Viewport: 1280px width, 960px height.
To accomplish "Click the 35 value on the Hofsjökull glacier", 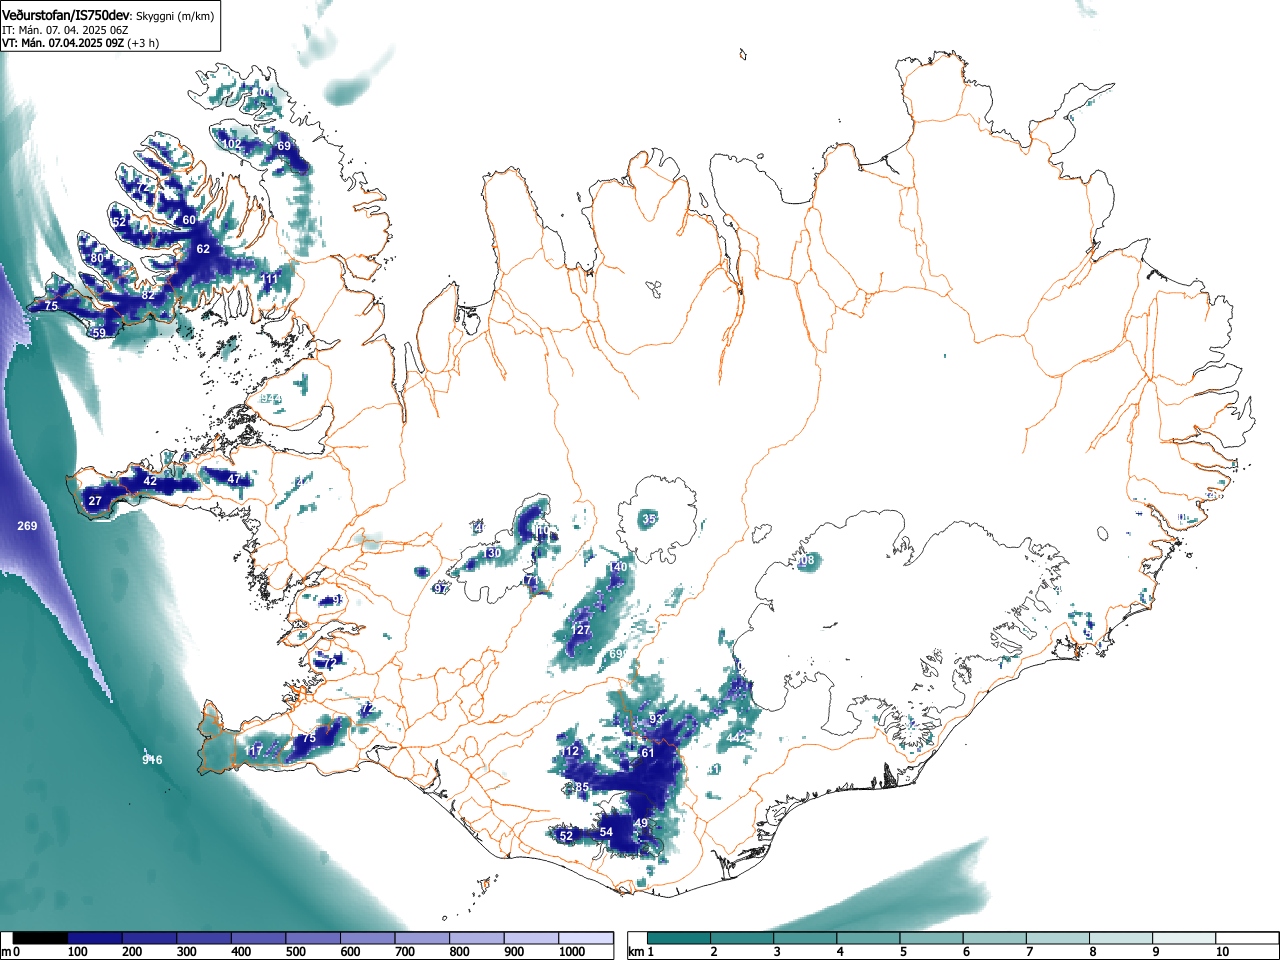I will [x=649, y=518].
